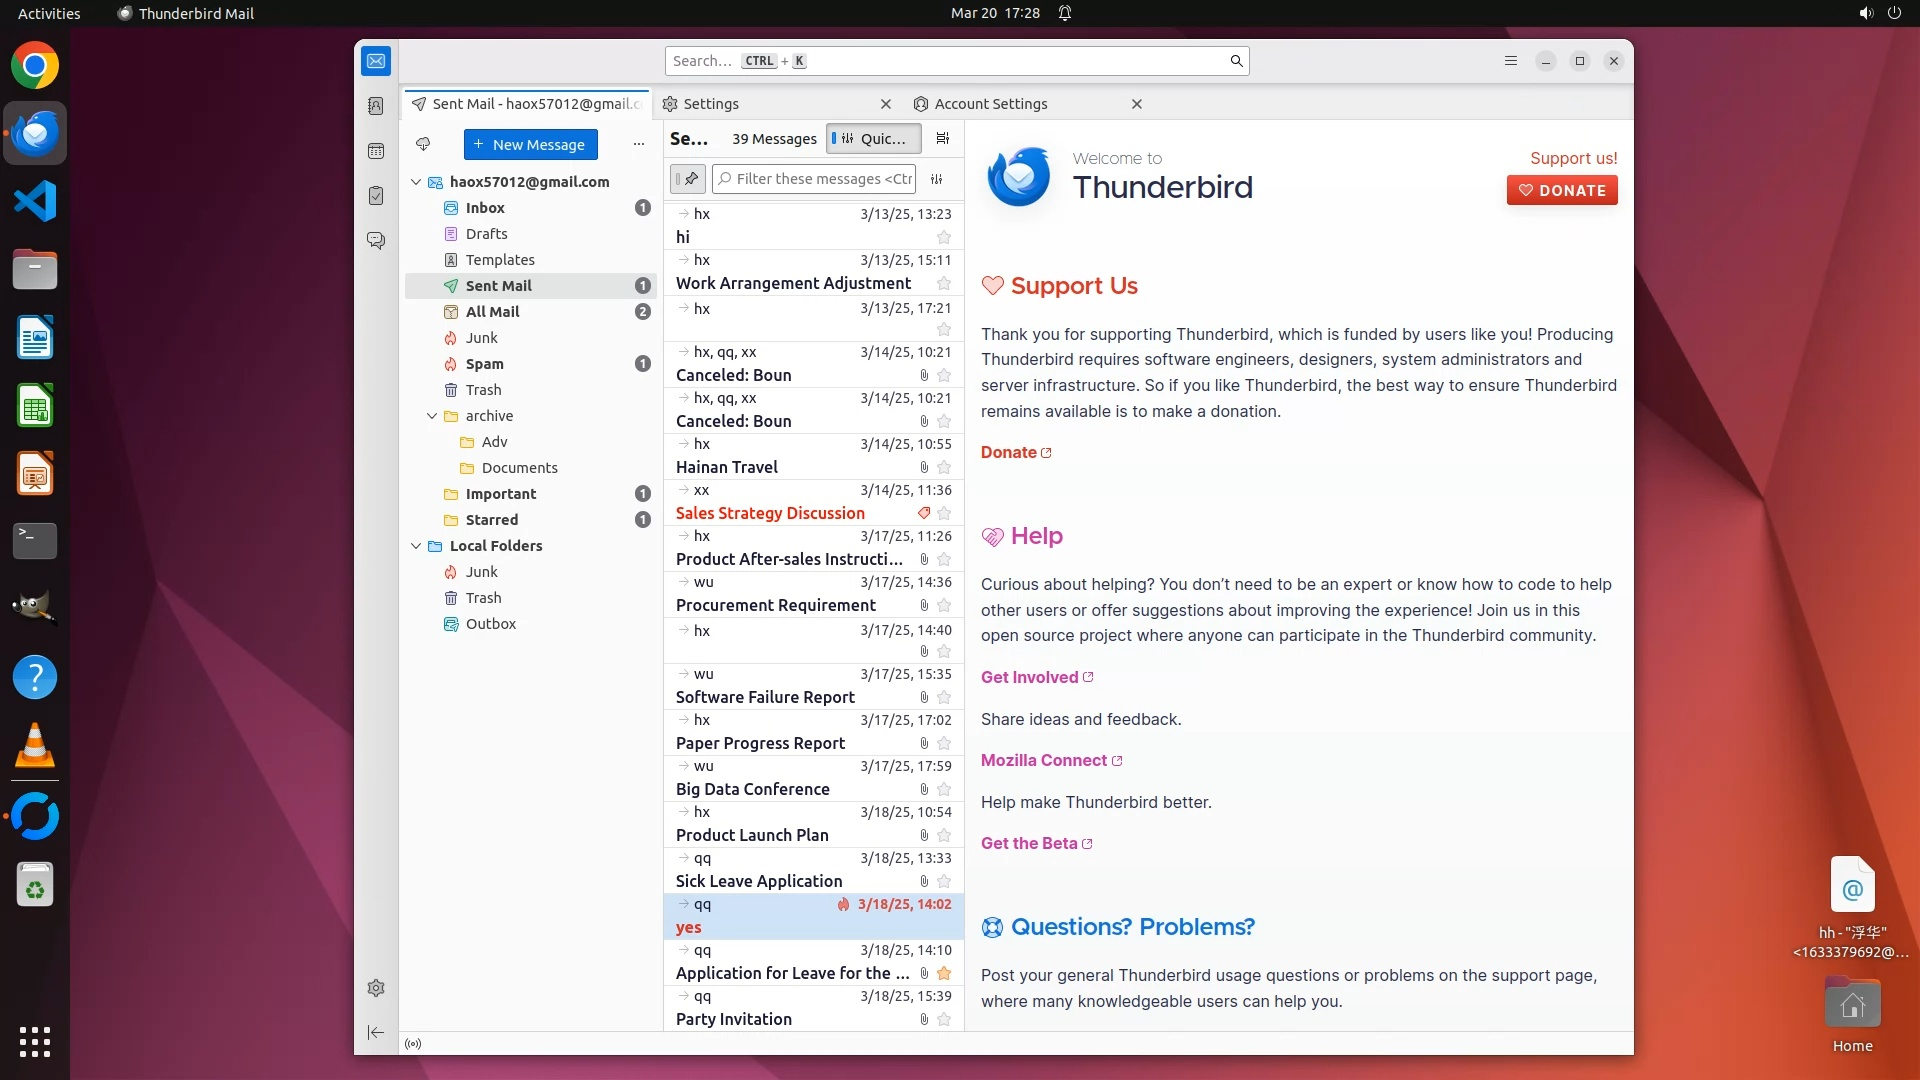Collapse the spaces toolbar arrow icon
This screenshot has height=1080, width=1920.
point(376,1032)
